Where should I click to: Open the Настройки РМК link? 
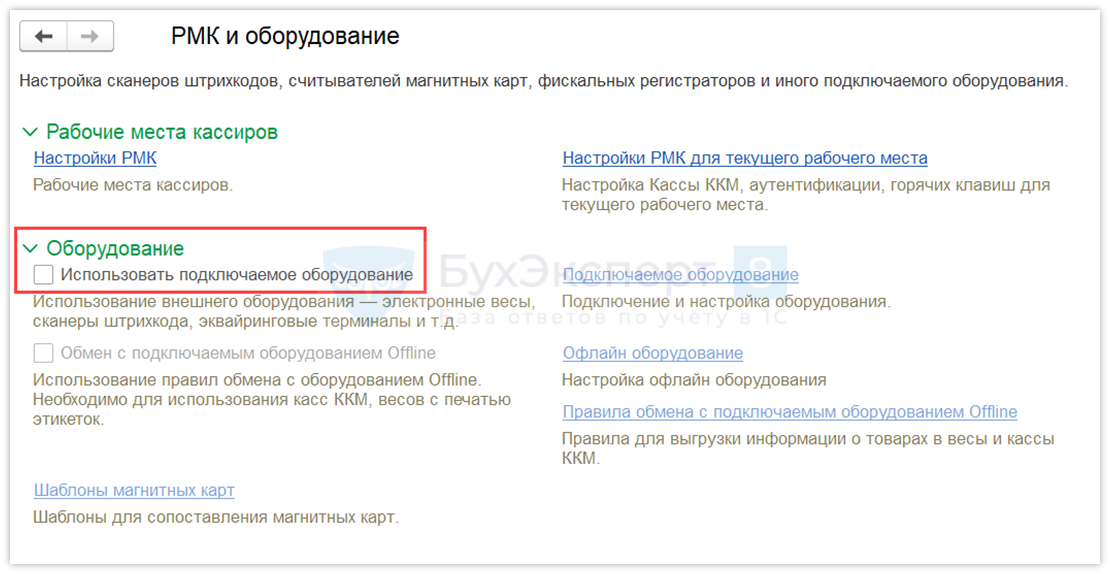tap(95, 157)
